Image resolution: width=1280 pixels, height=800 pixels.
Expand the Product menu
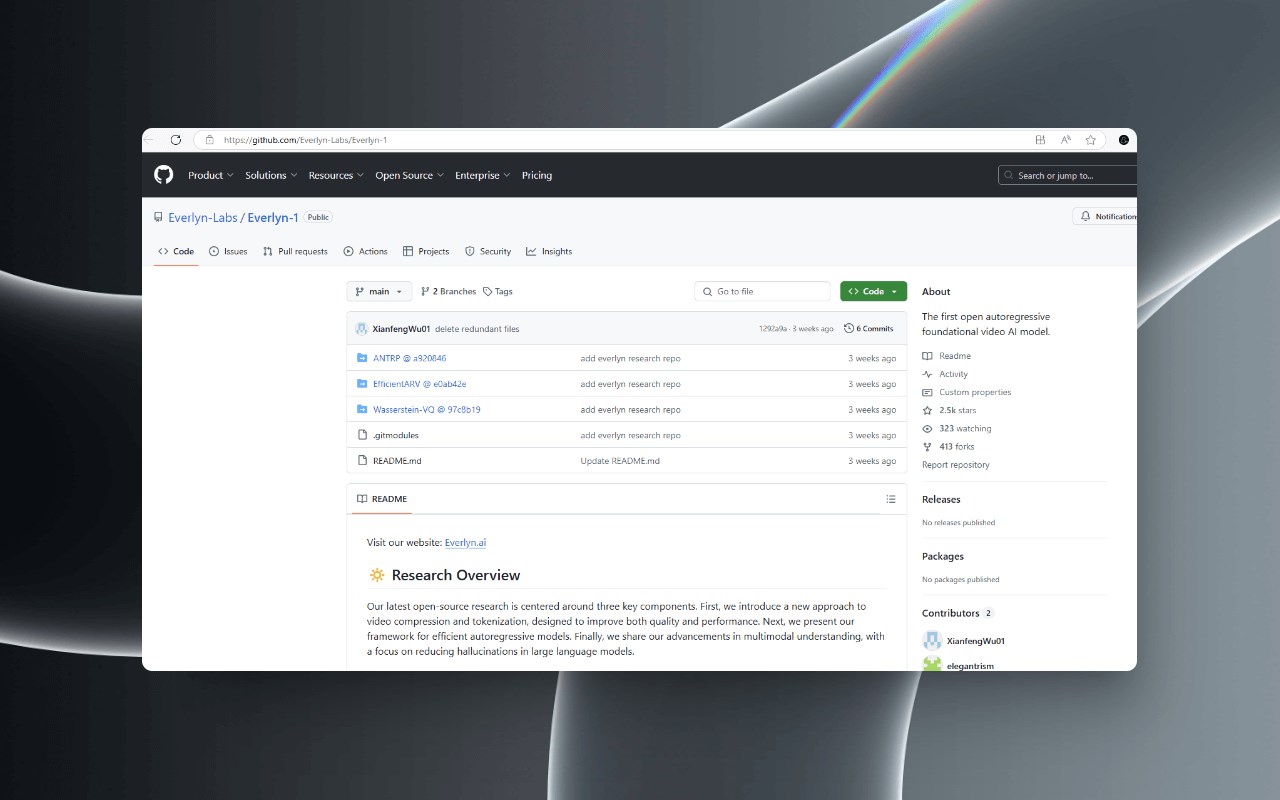point(211,175)
